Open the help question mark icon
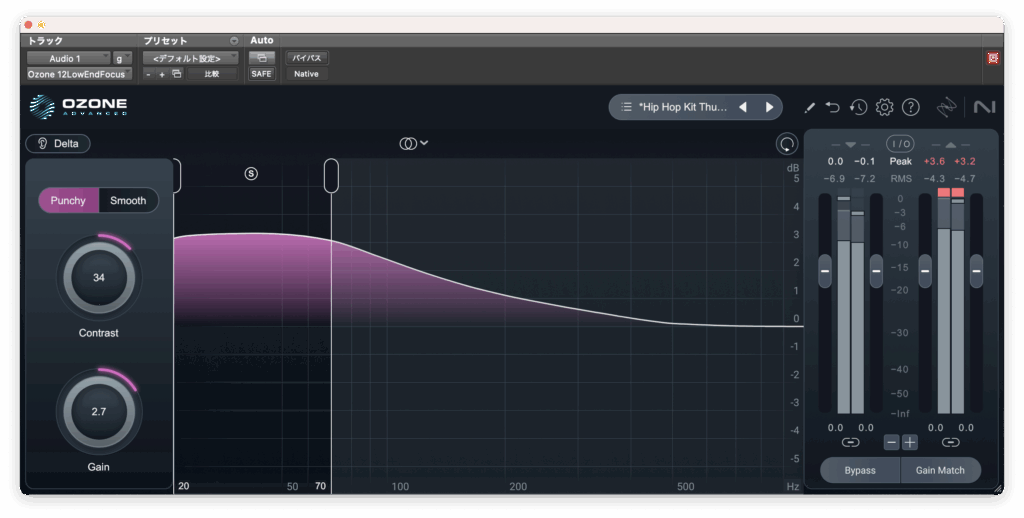 pyautogui.click(x=910, y=107)
